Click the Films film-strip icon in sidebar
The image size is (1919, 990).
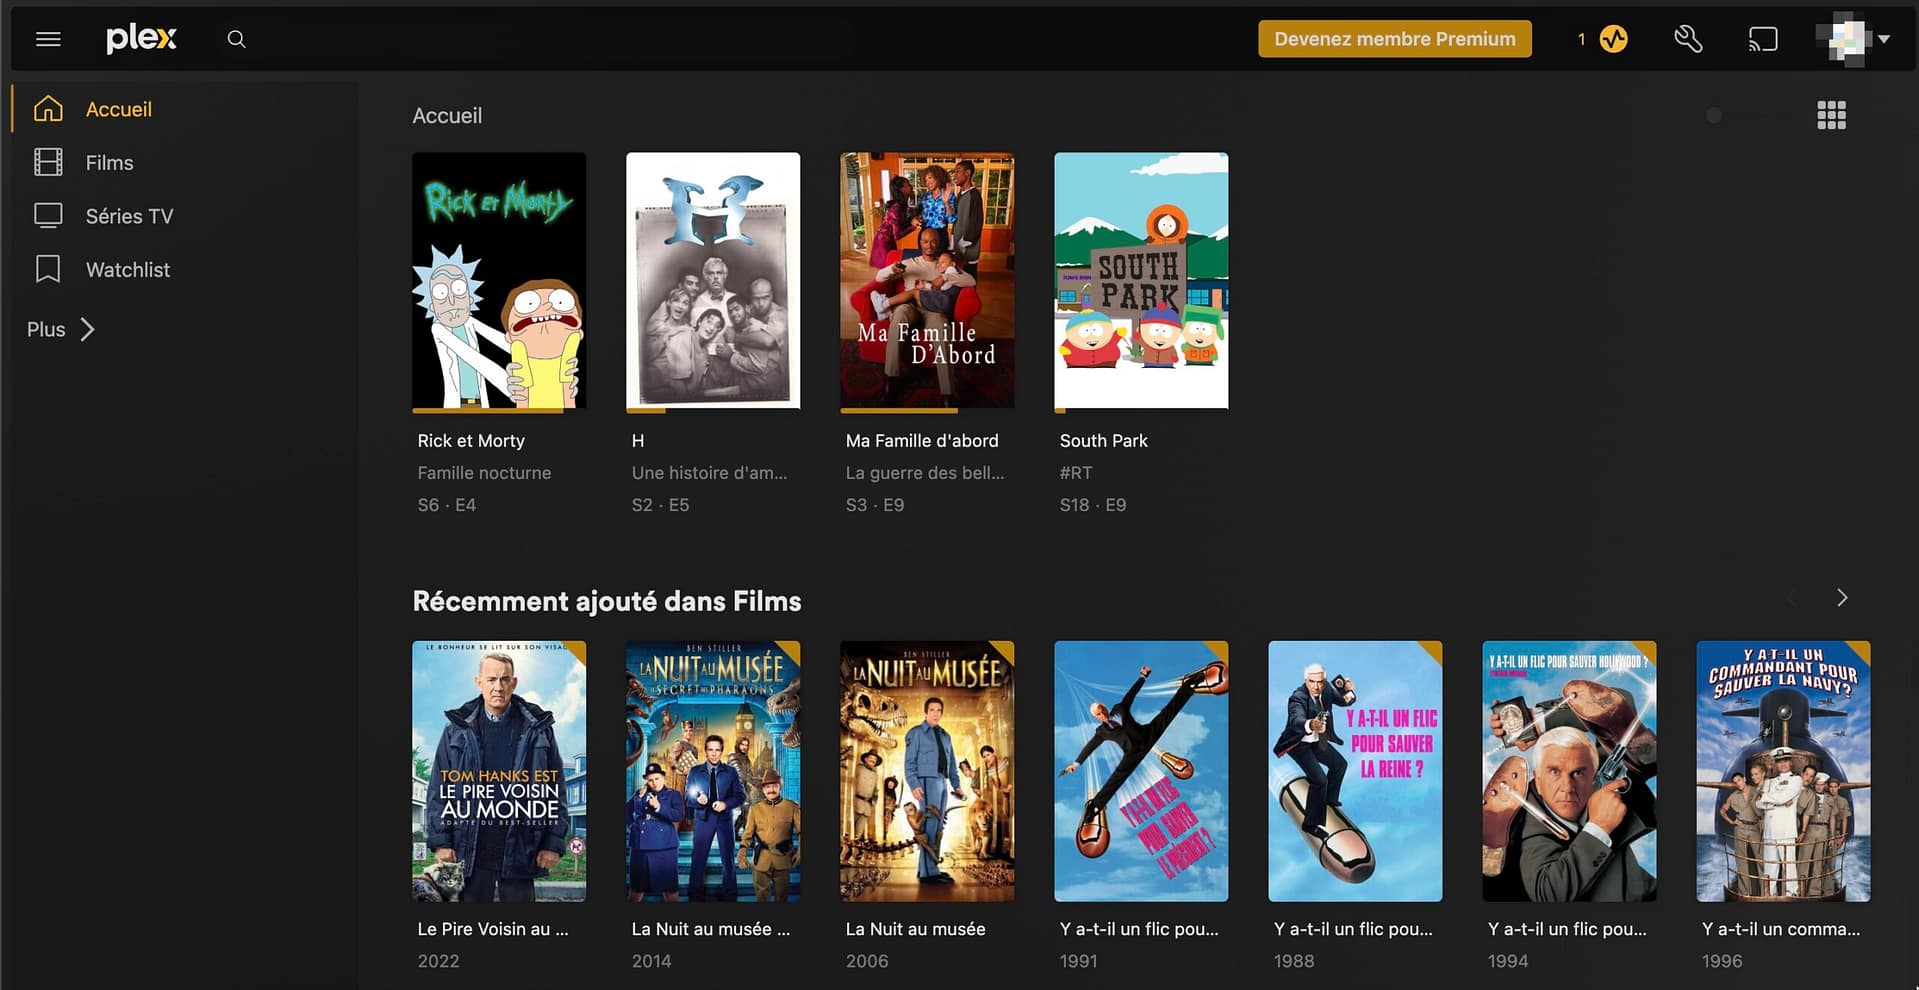coord(48,162)
